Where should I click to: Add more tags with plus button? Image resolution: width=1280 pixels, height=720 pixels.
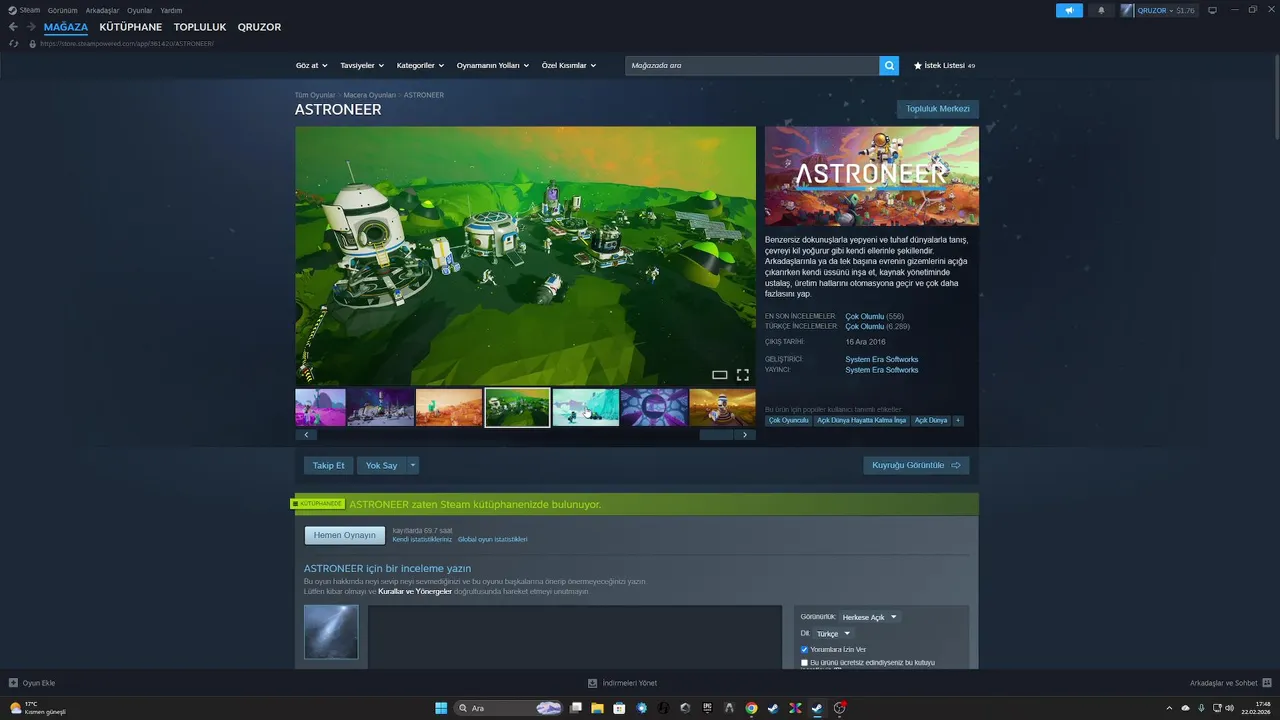point(958,420)
